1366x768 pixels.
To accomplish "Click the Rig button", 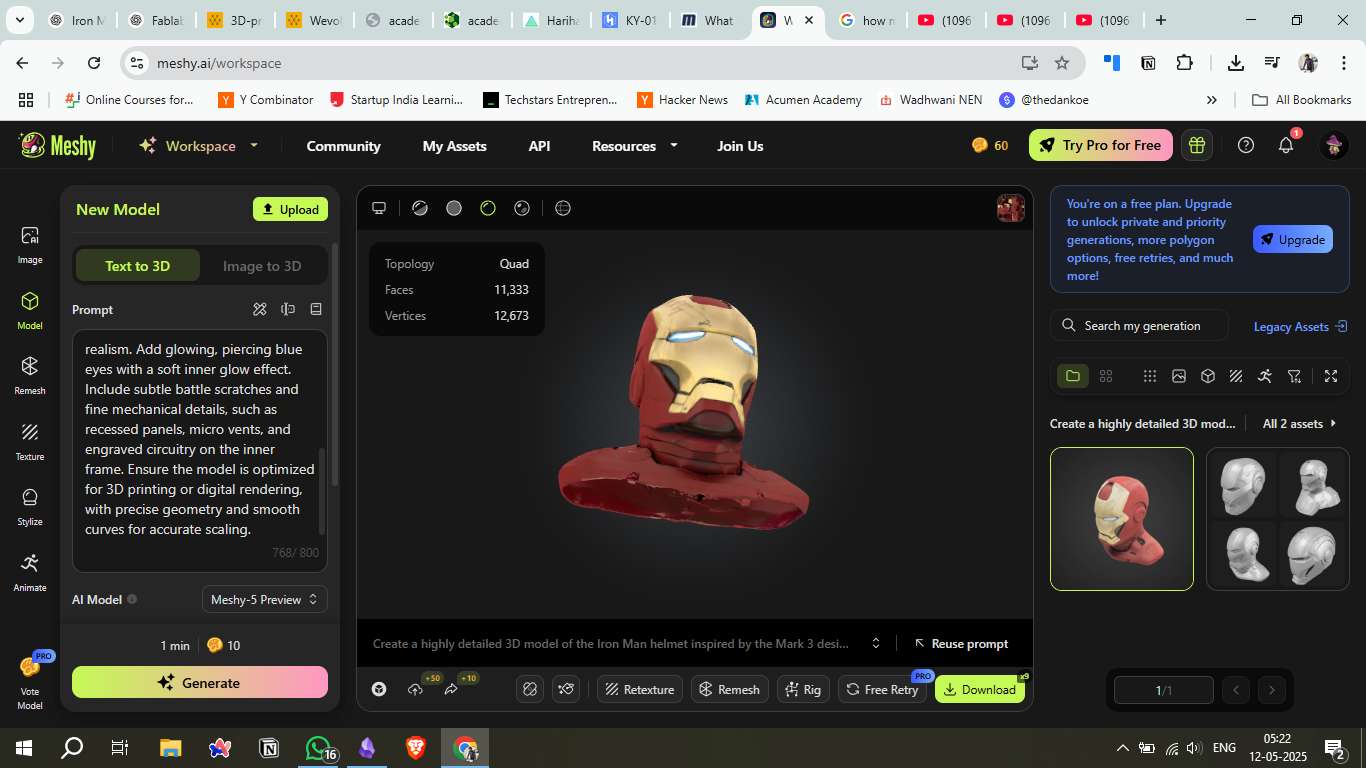I will (803, 689).
